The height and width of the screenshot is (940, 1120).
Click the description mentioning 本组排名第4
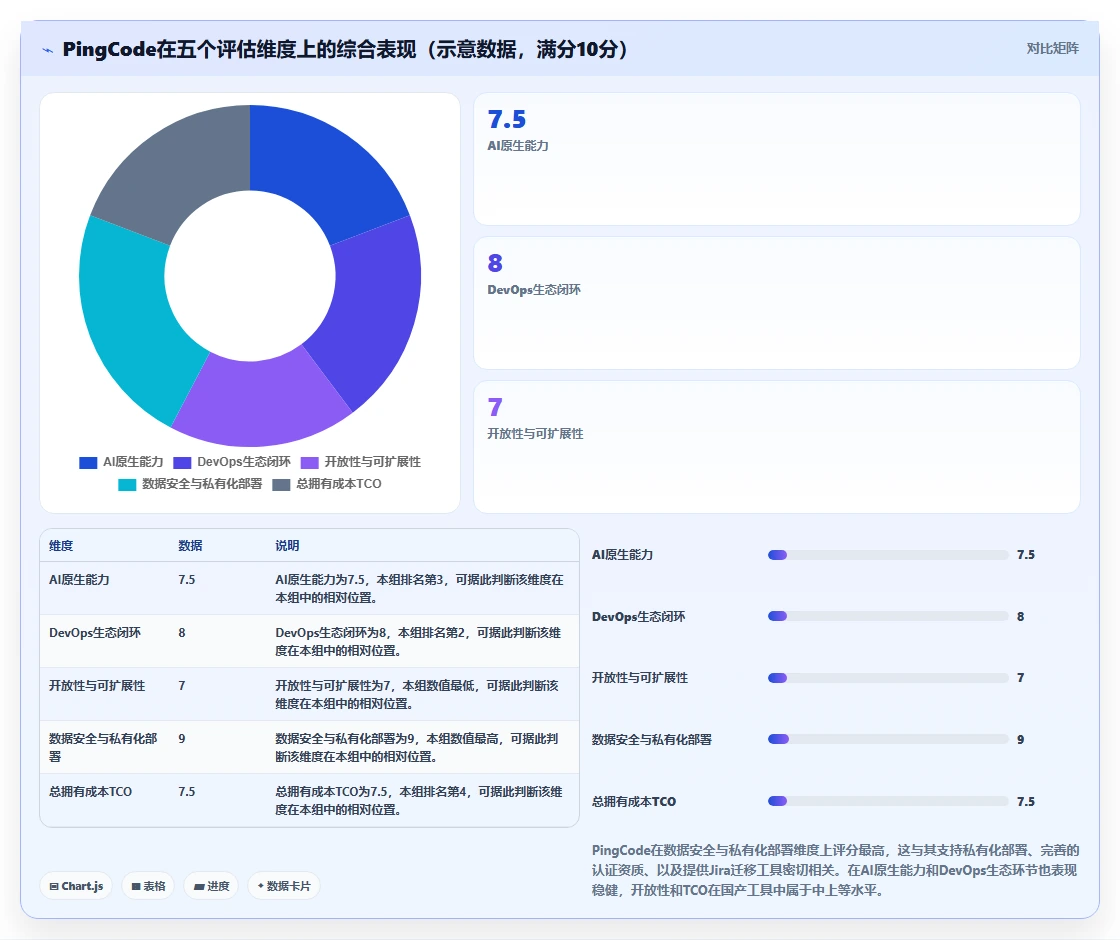tap(419, 801)
